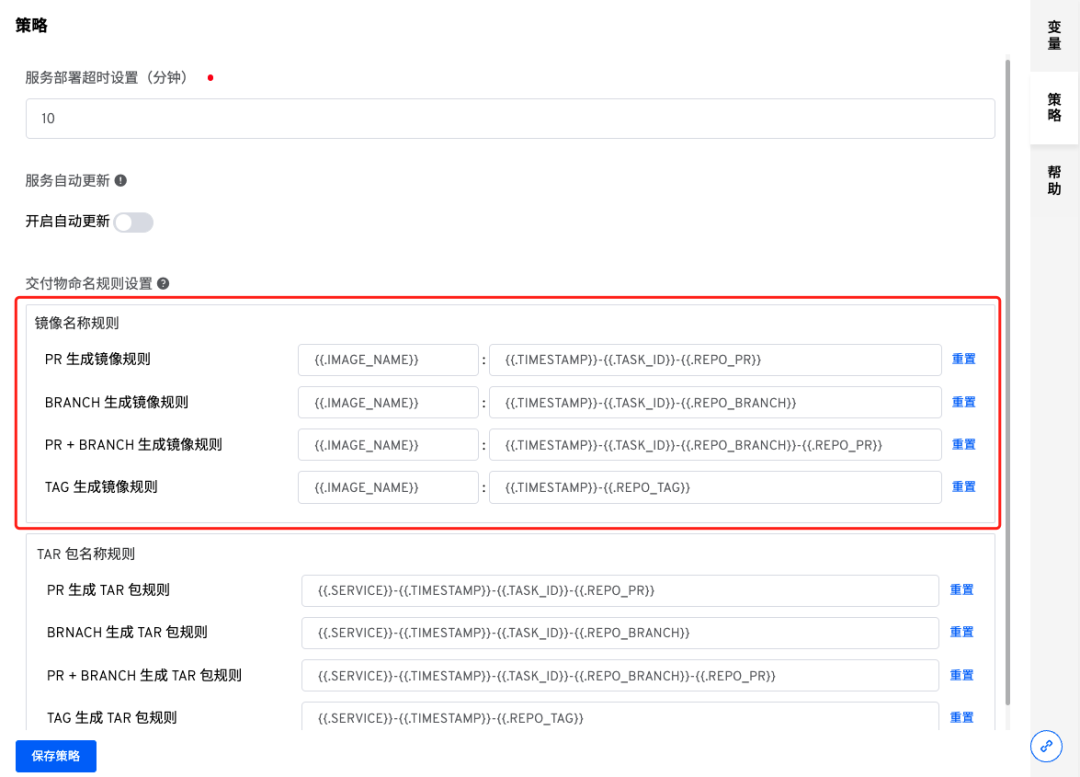Open the 策略 side tab
Image resolution: width=1080 pixels, height=777 pixels.
[x=1054, y=107]
